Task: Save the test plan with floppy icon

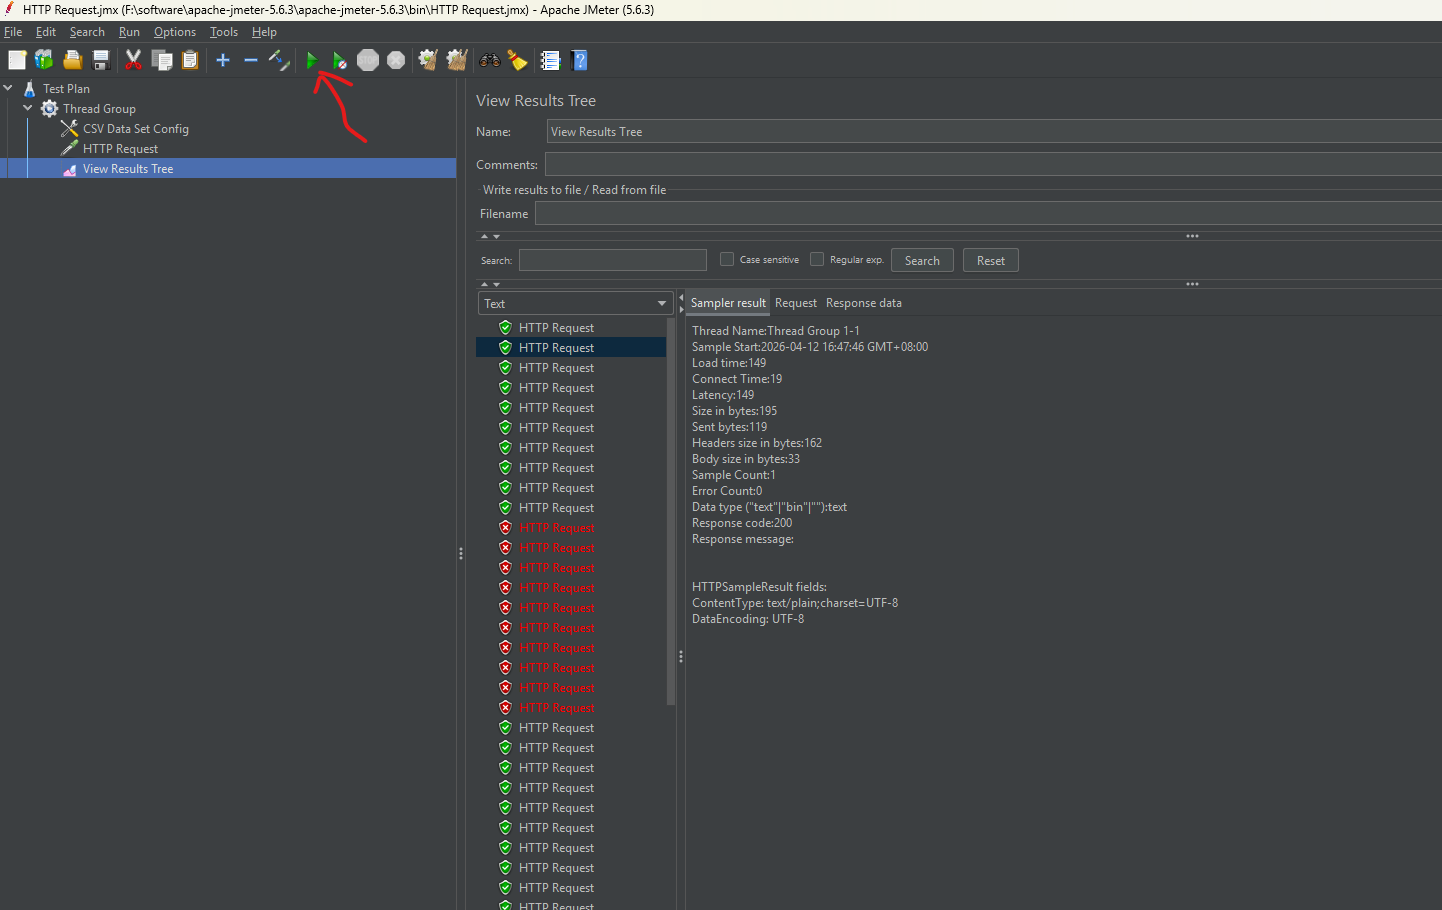Action: [x=100, y=60]
